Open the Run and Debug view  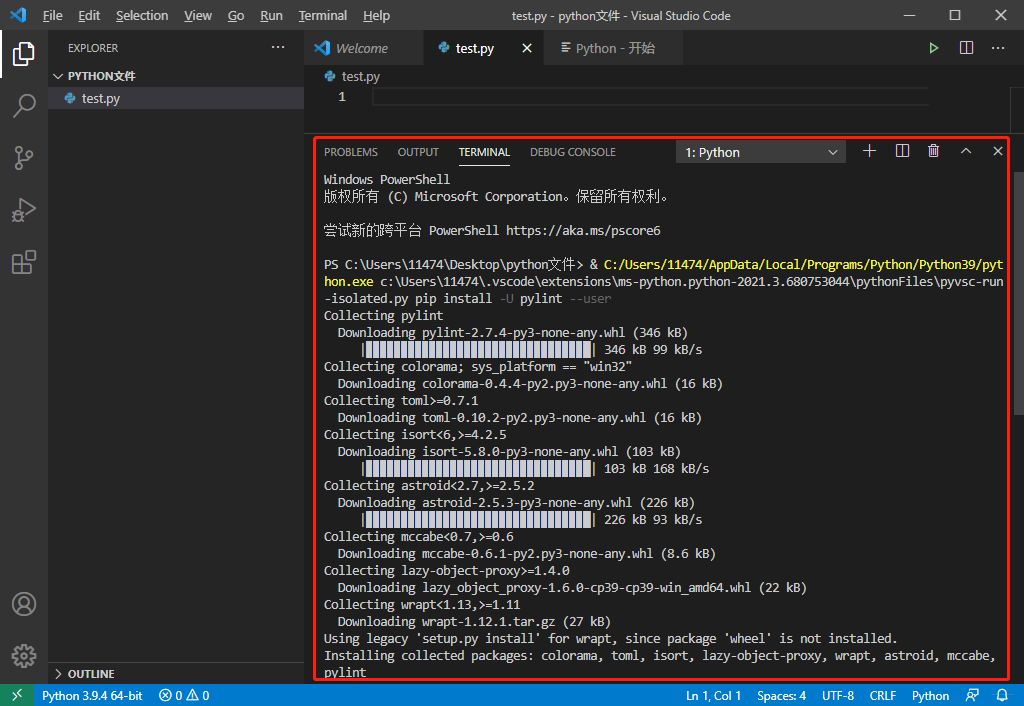coord(24,210)
